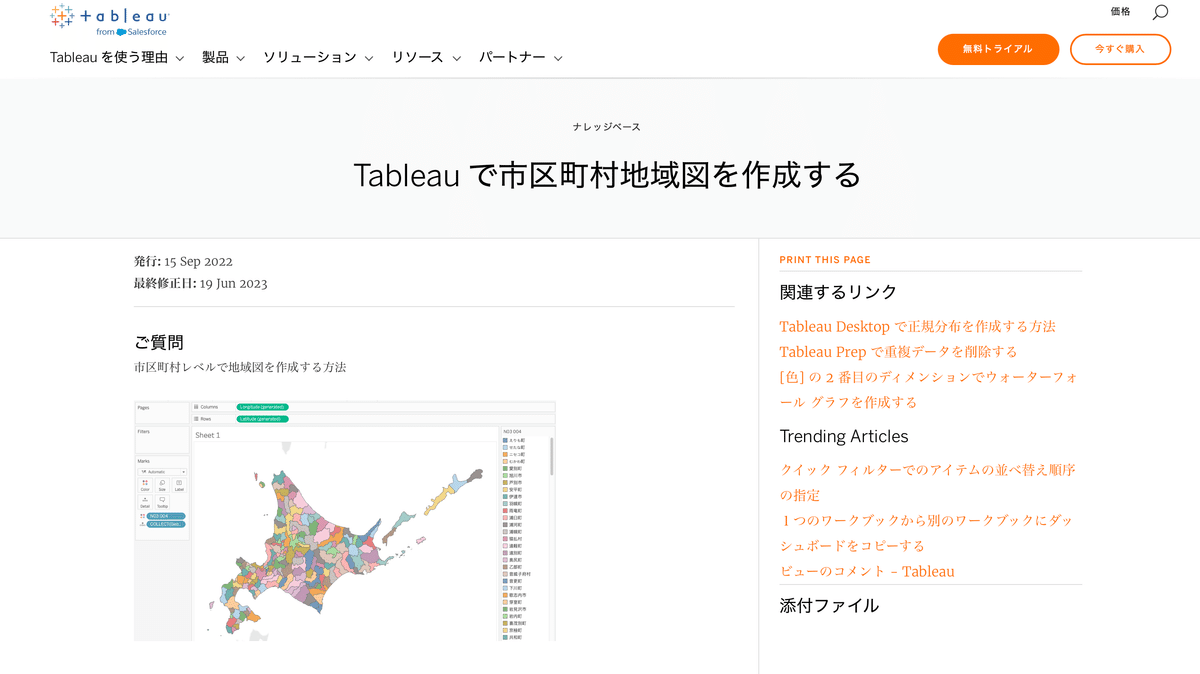This screenshot has height=674, width=1200.
Task: Open Tableau Desktop で正規分布を作成する方法 link
Action: tap(918, 326)
